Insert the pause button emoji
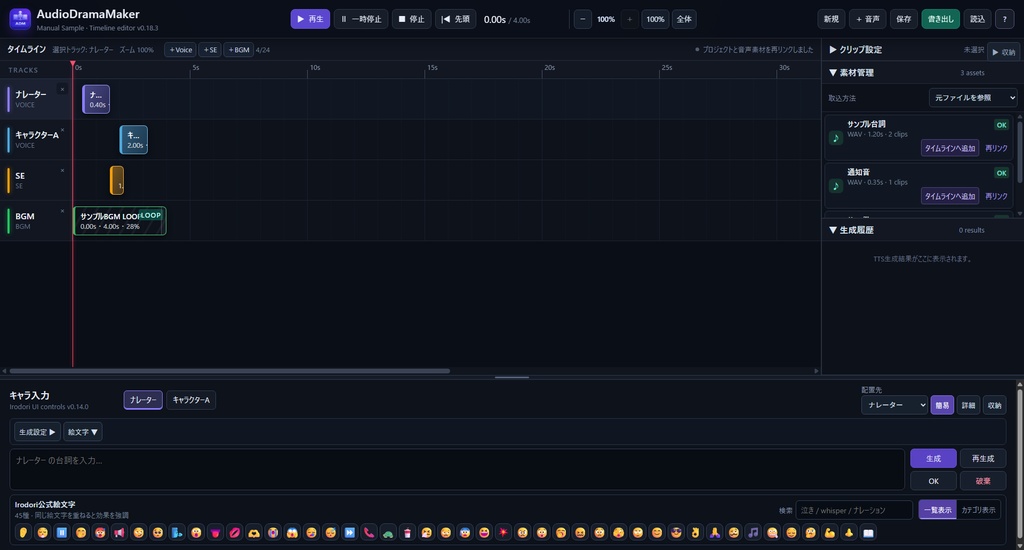The height and width of the screenshot is (550, 1024). click(x=61, y=532)
